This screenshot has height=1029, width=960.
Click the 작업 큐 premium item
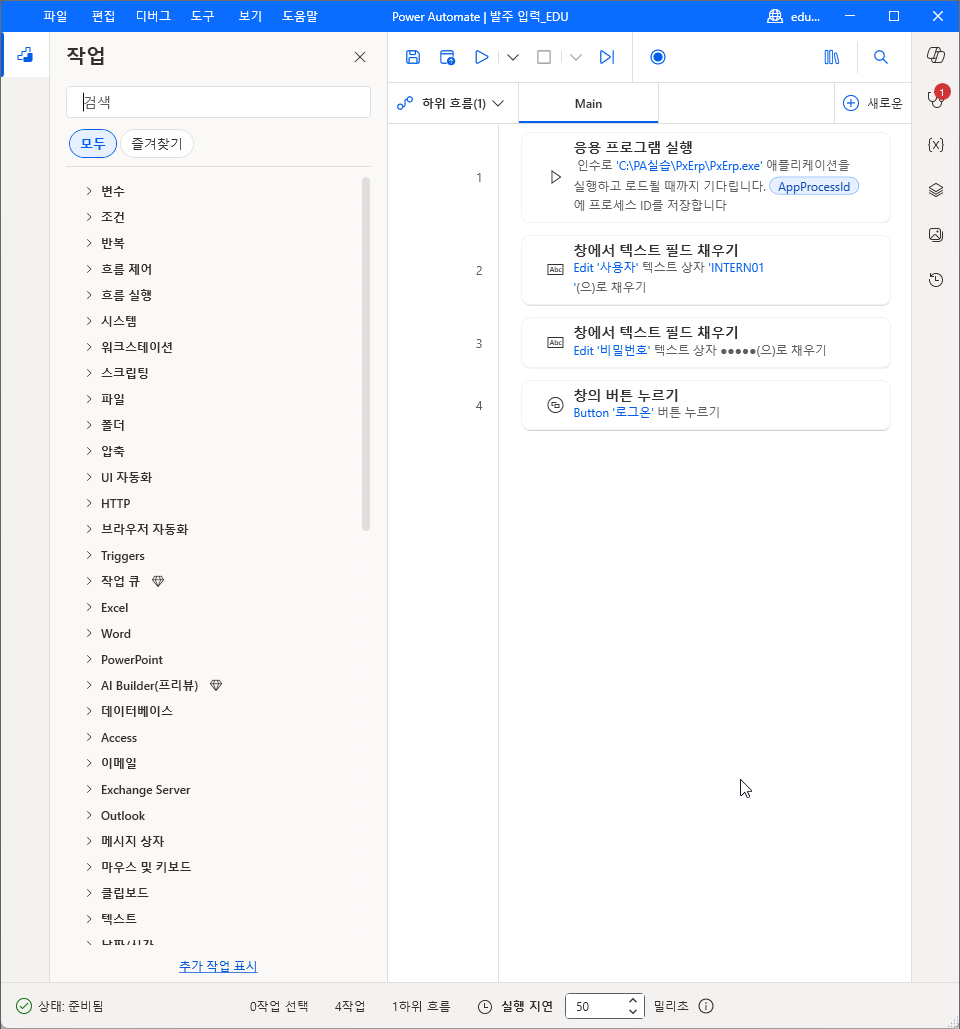[120, 581]
